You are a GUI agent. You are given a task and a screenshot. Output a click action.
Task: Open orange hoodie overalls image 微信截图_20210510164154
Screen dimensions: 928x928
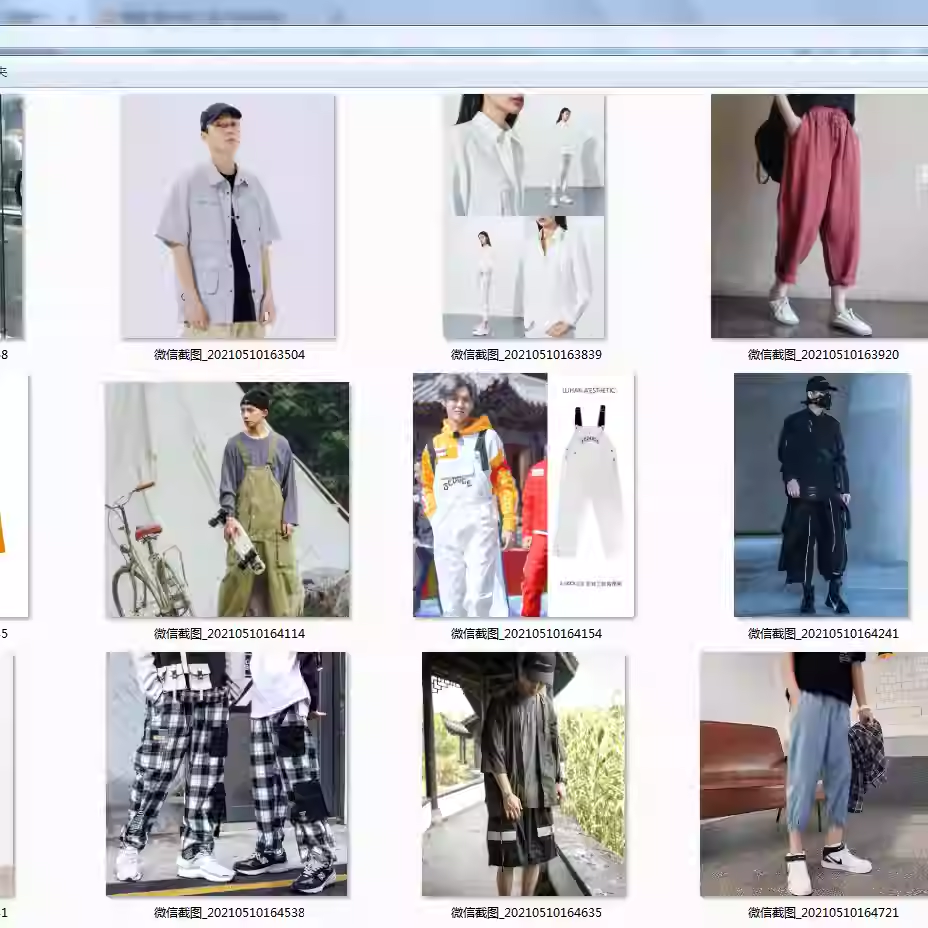[x=523, y=494]
